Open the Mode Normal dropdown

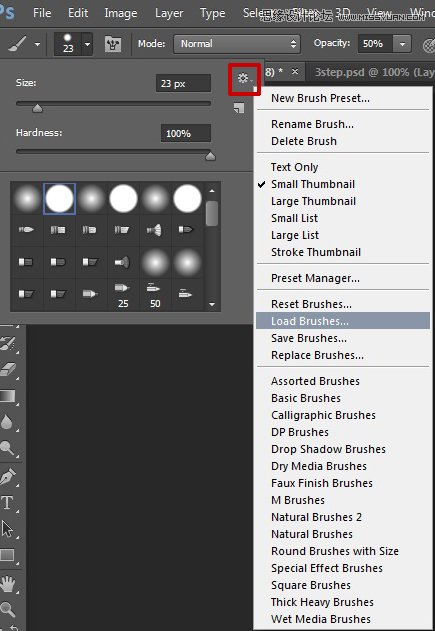click(x=237, y=44)
